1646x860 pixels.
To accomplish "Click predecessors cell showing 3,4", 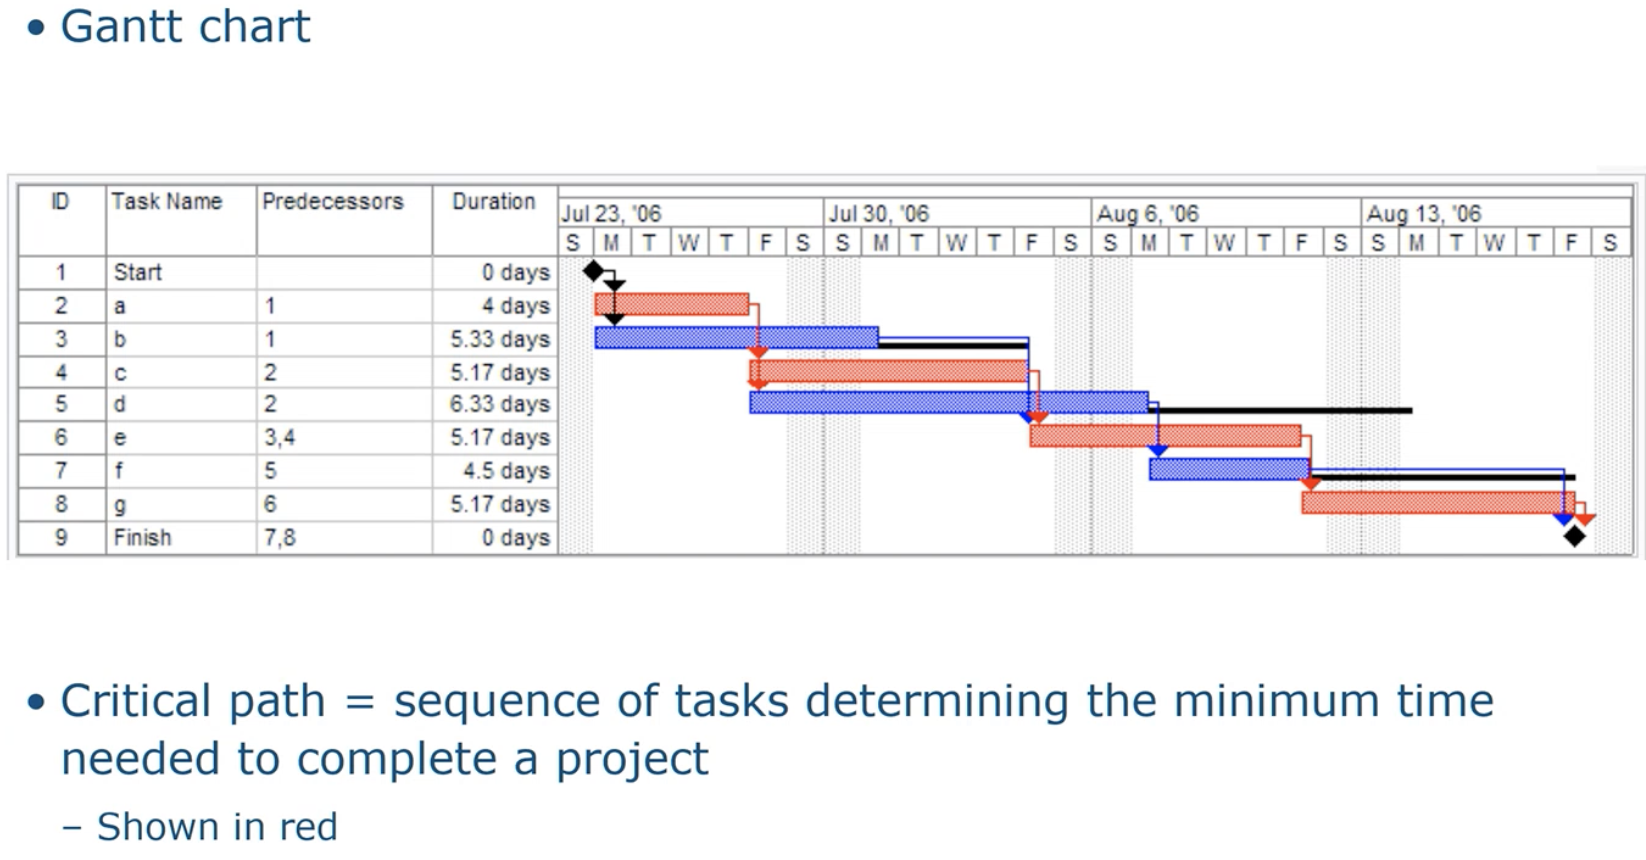I will (279, 437).
